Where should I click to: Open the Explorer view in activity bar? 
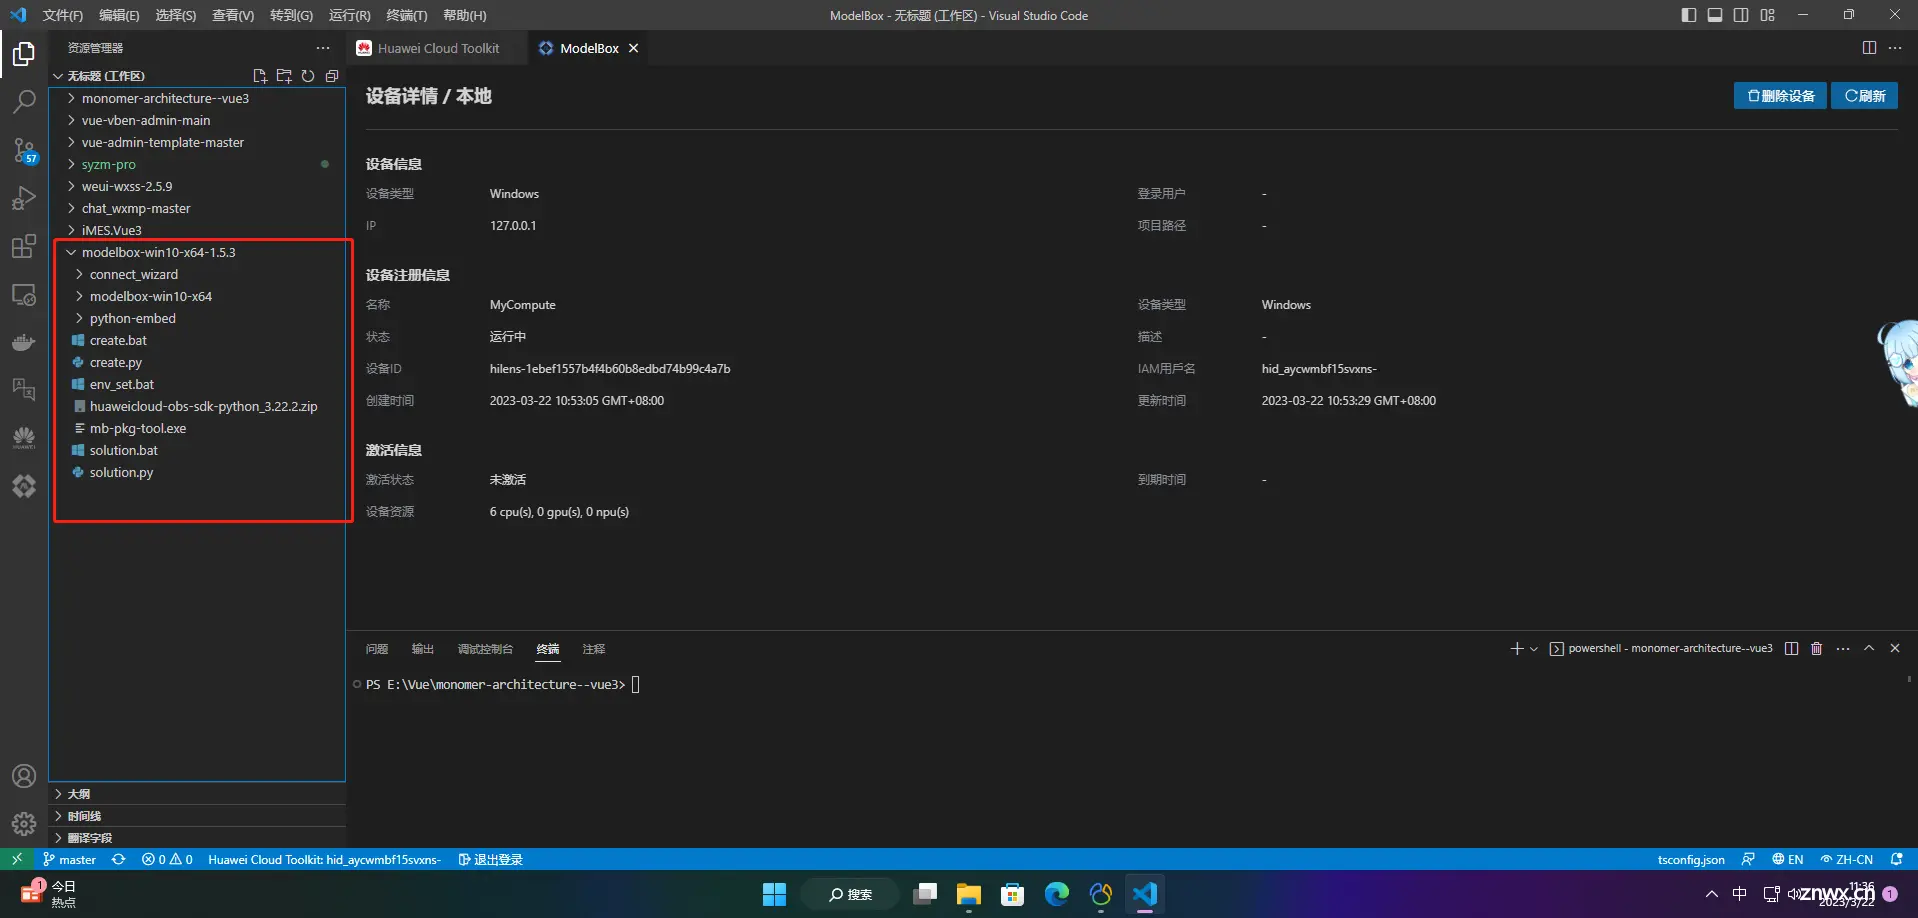[x=24, y=53]
